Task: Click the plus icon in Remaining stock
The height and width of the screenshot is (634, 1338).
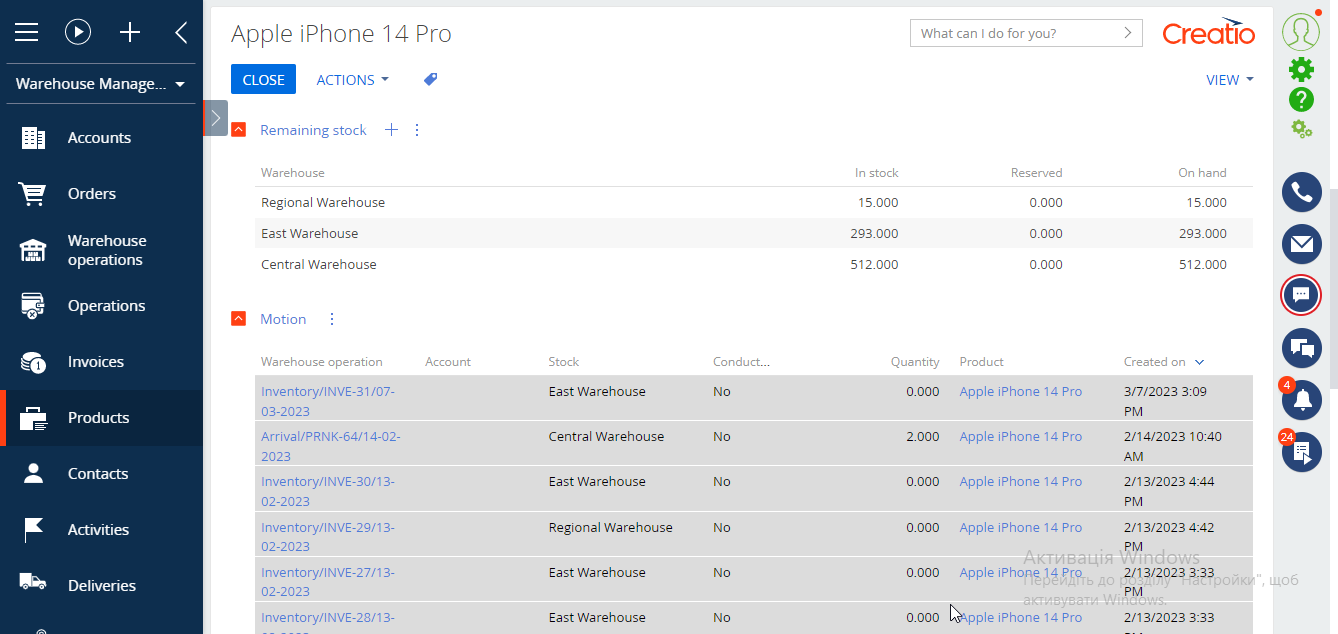Action: (x=391, y=130)
